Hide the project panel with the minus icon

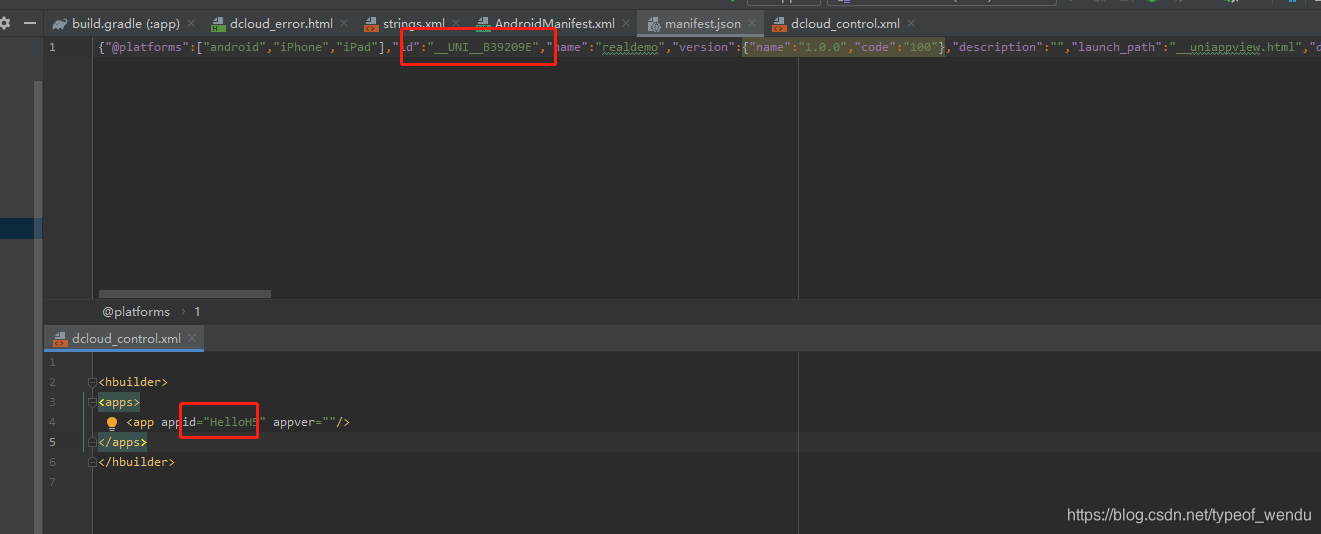(30, 23)
